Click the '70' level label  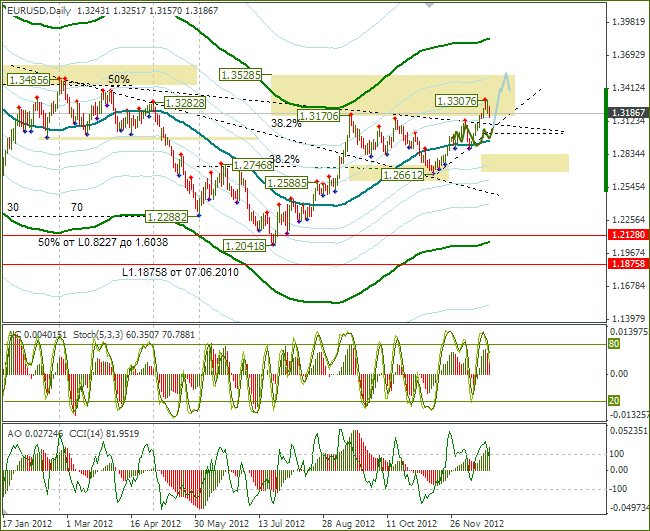tap(77, 207)
